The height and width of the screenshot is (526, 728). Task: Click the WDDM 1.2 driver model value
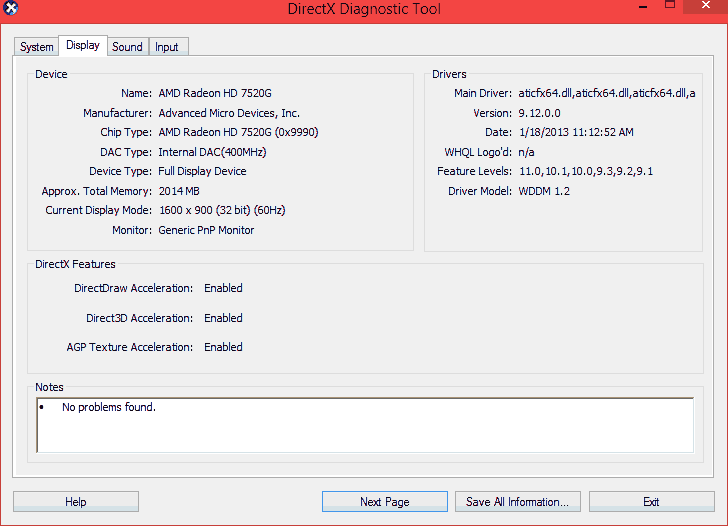[x=544, y=191]
